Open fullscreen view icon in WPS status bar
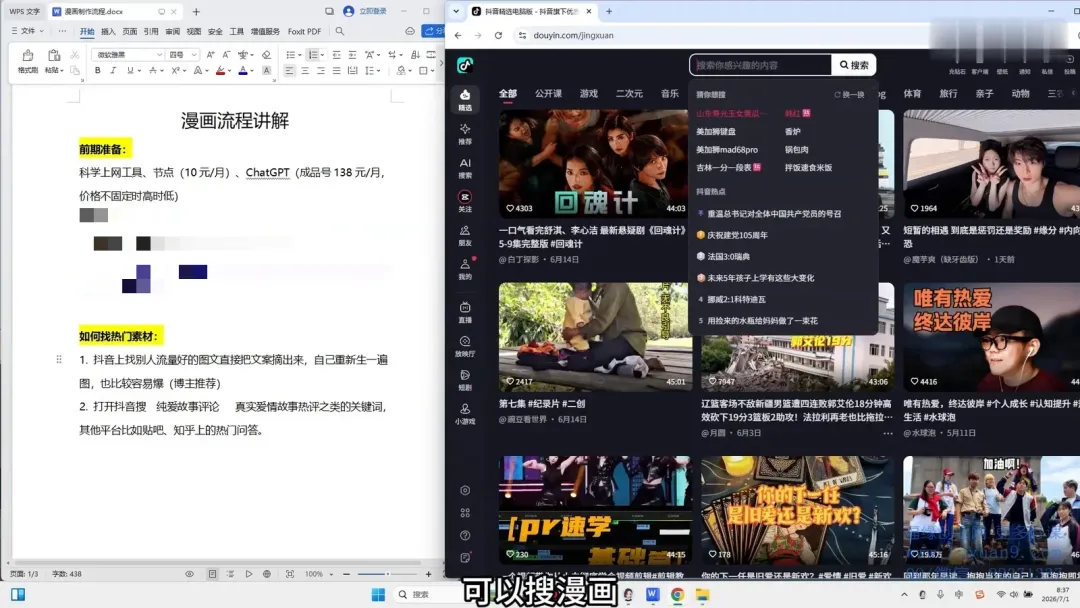This screenshot has width=1080, height=608. pos(290,574)
